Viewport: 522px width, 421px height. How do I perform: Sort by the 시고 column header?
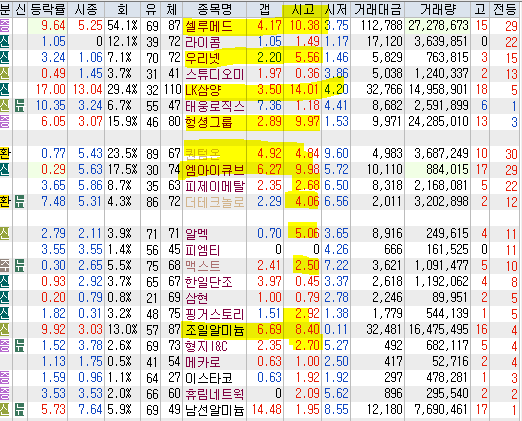click(303, 9)
